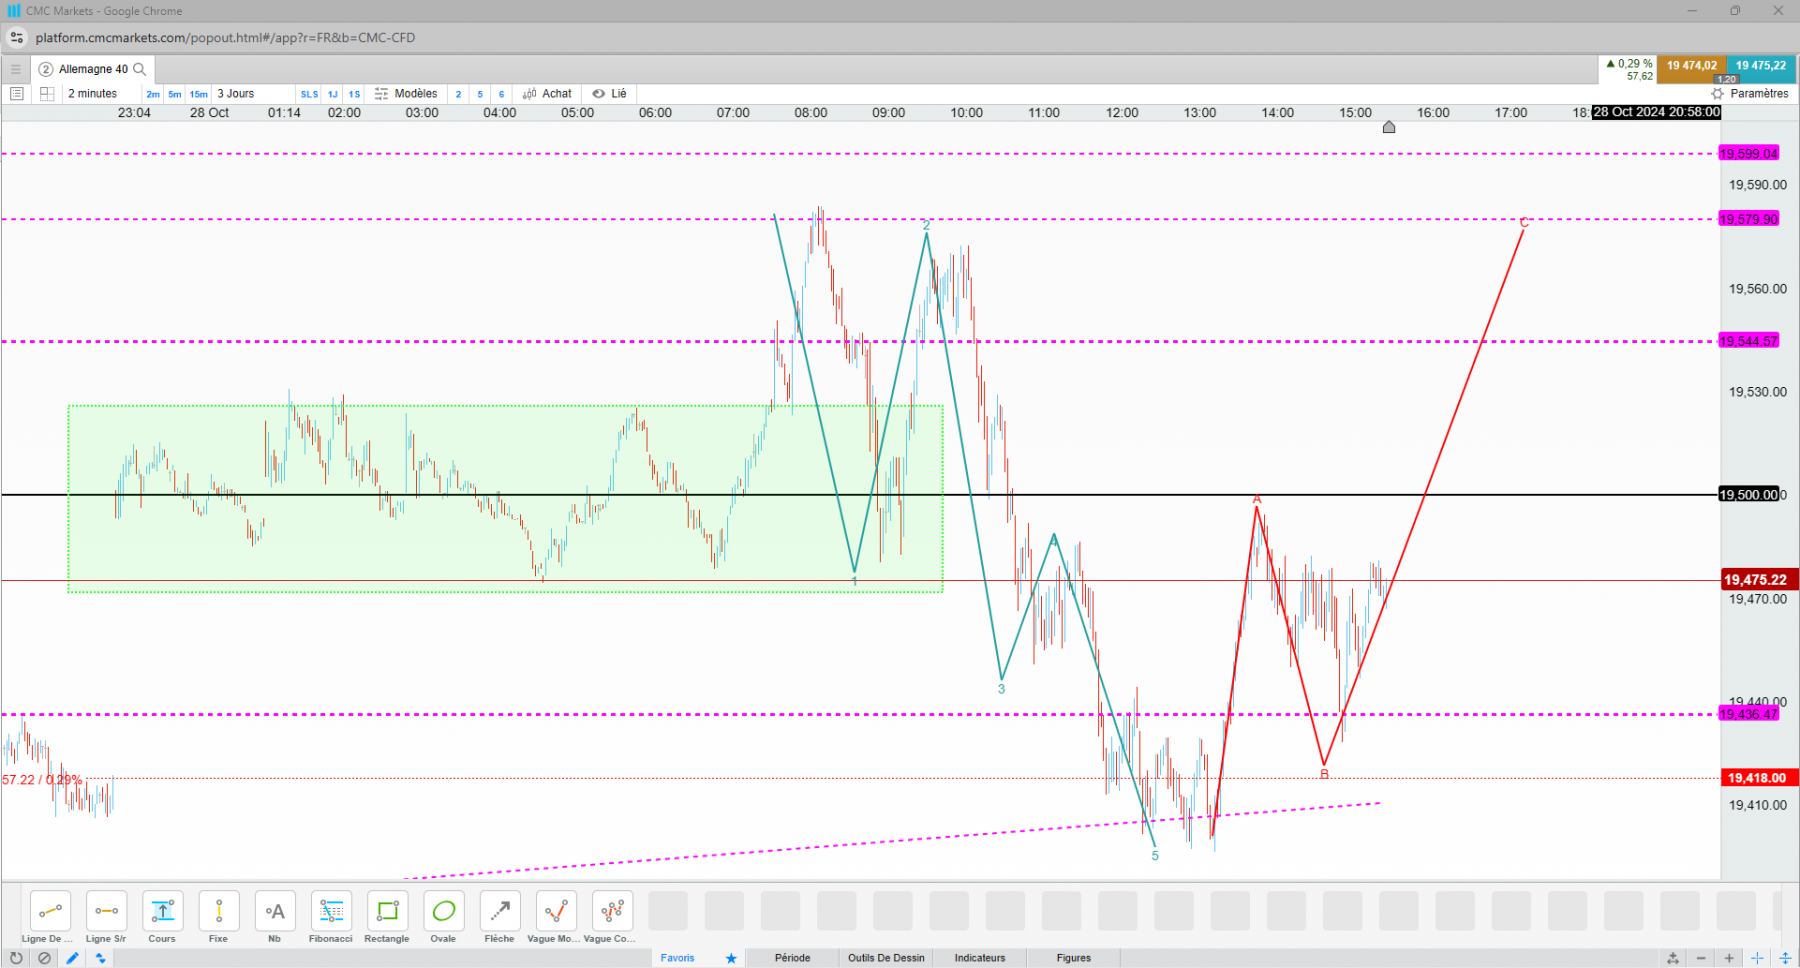This screenshot has width=1800, height=968.
Task: Select the Rectangle drawing tool
Action: [387, 911]
